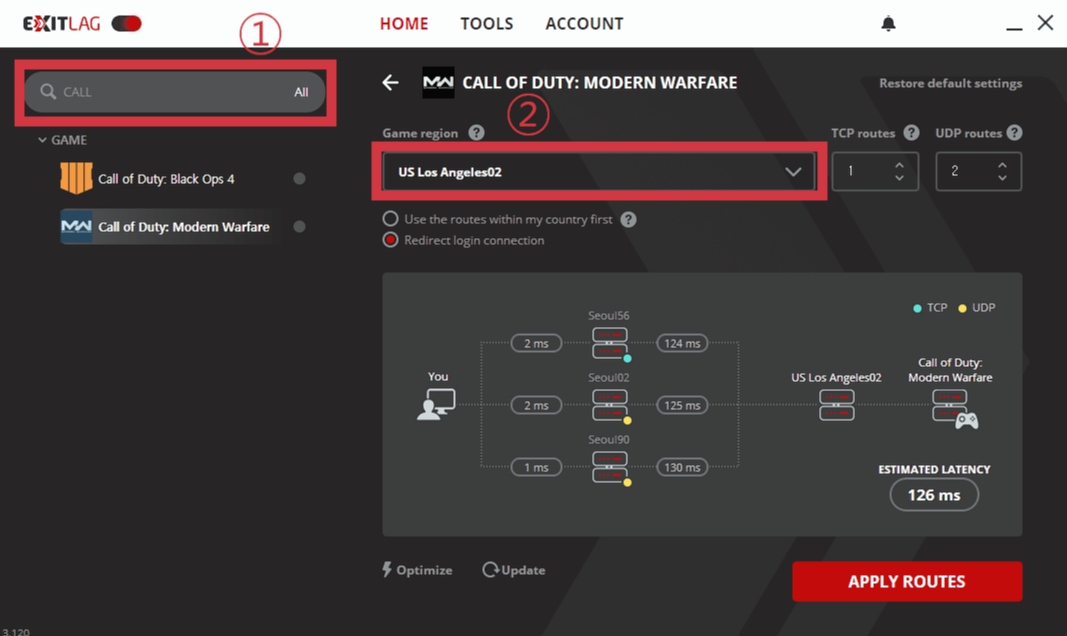This screenshot has height=636, width=1067.
Task: Close the ExitLag window
Action: [1045, 22]
